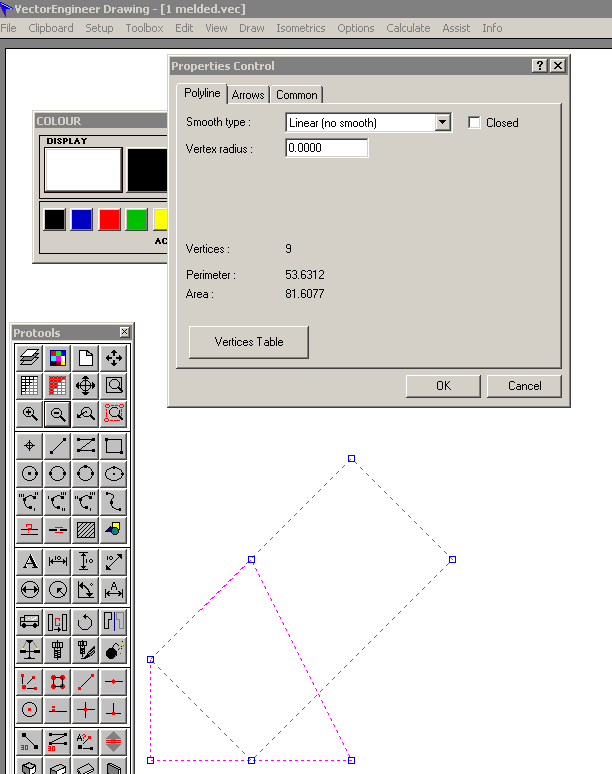Pick the blue colour swatch
The image size is (612, 774).
point(81,220)
